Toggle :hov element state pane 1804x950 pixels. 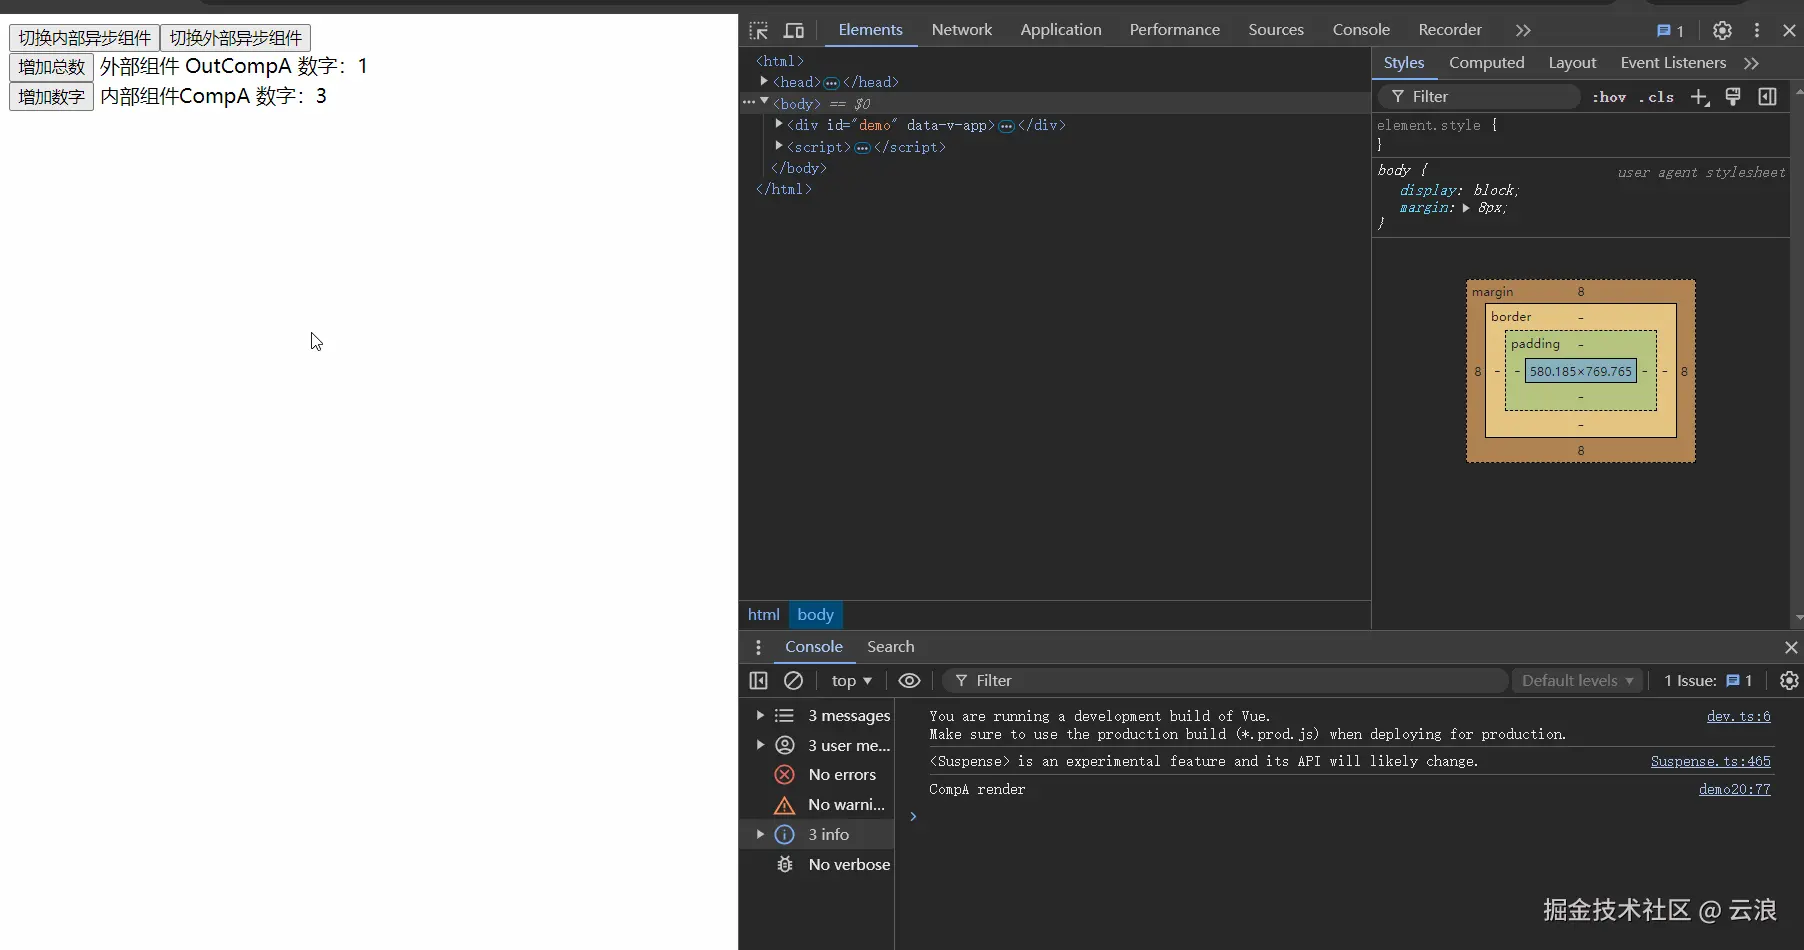tap(1609, 97)
